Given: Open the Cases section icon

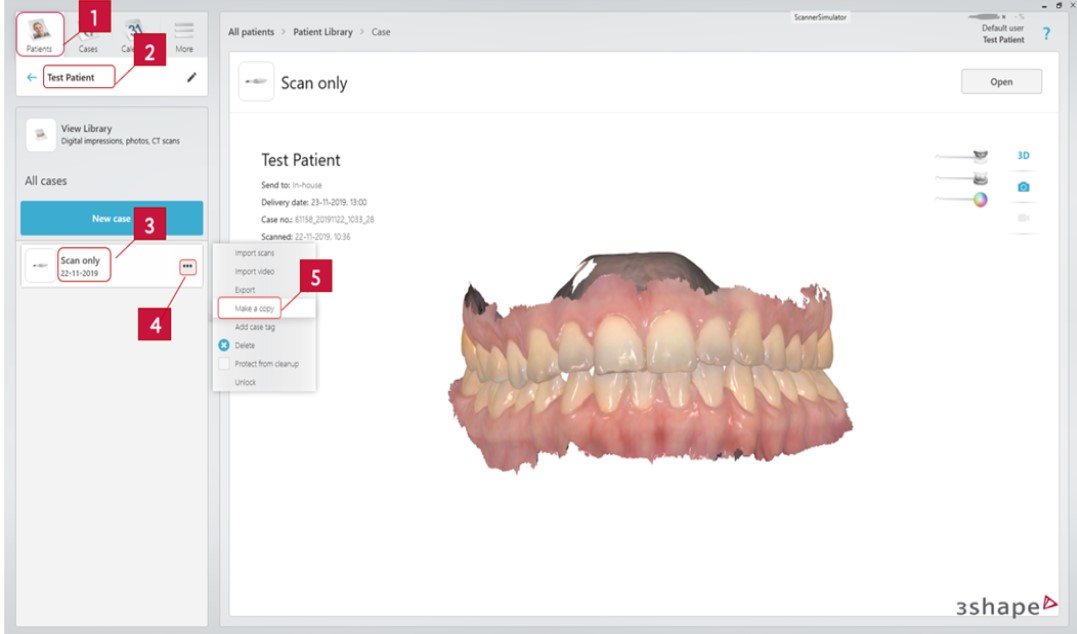Looking at the screenshot, I should 87,38.
